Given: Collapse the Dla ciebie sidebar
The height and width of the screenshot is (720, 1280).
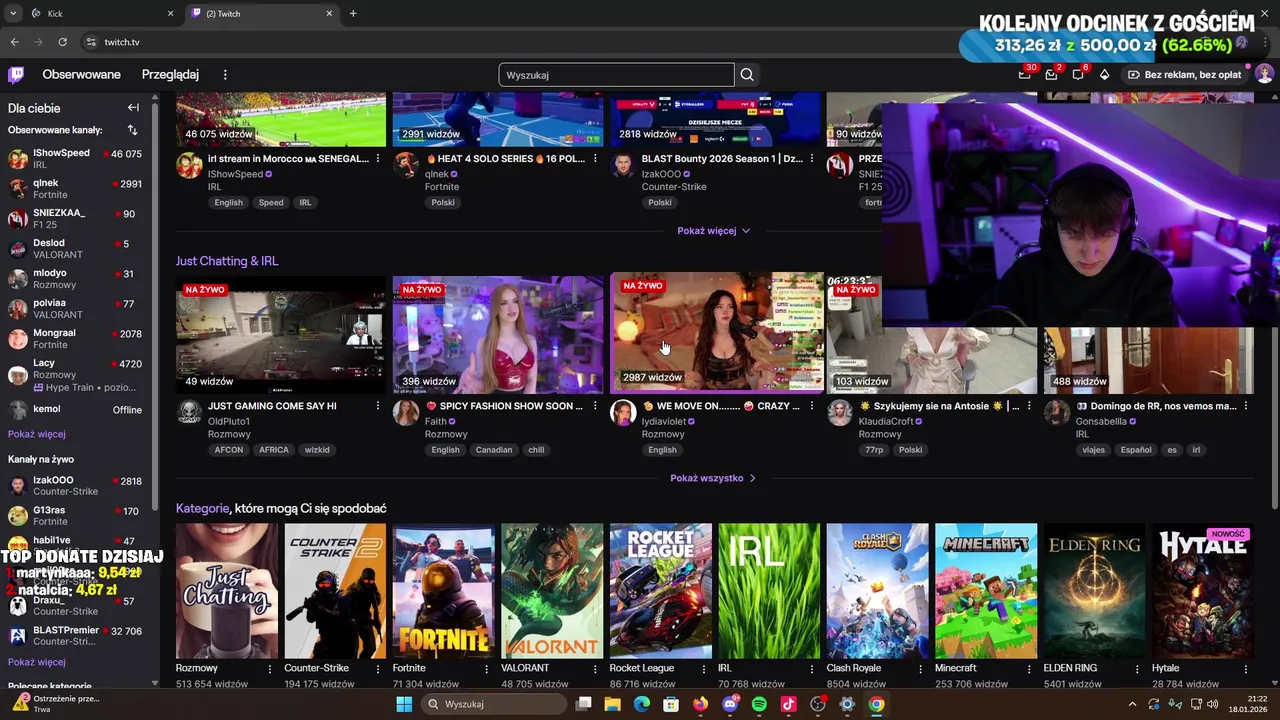Looking at the screenshot, I should [133, 107].
